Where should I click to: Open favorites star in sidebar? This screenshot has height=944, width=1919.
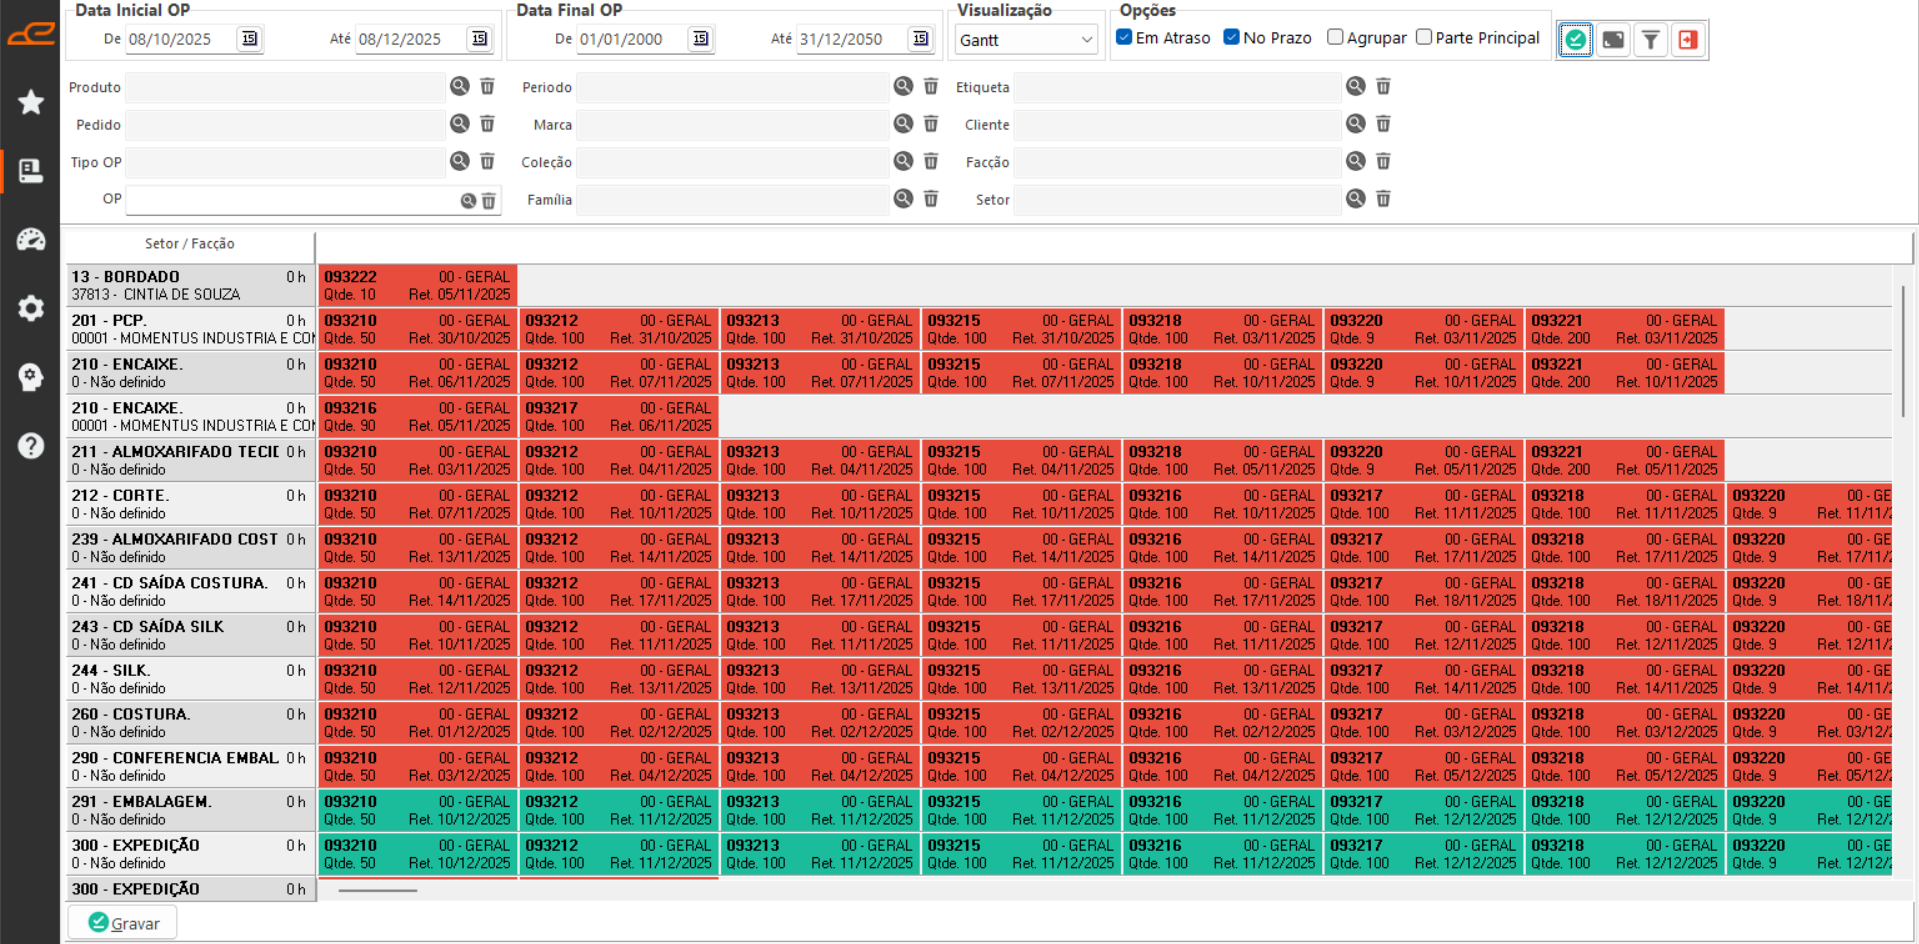pyautogui.click(x=31, y=102)
